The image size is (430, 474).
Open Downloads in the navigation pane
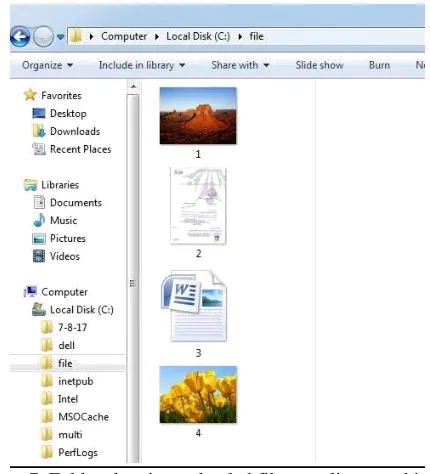pos(75,131)
